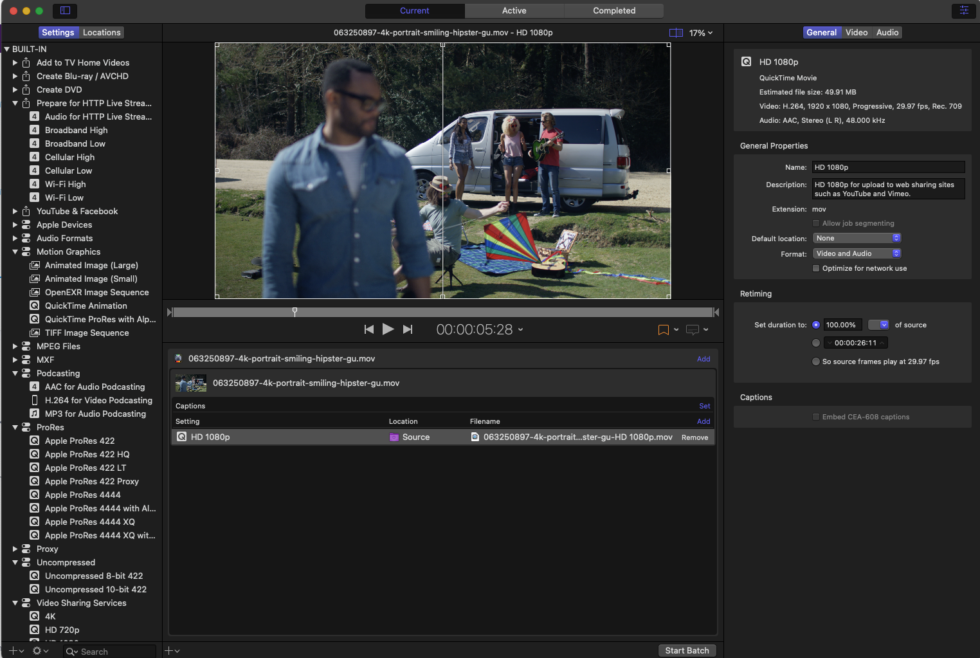980x658 pixels.
Task: Open the Locations tab
Action: 101,32
